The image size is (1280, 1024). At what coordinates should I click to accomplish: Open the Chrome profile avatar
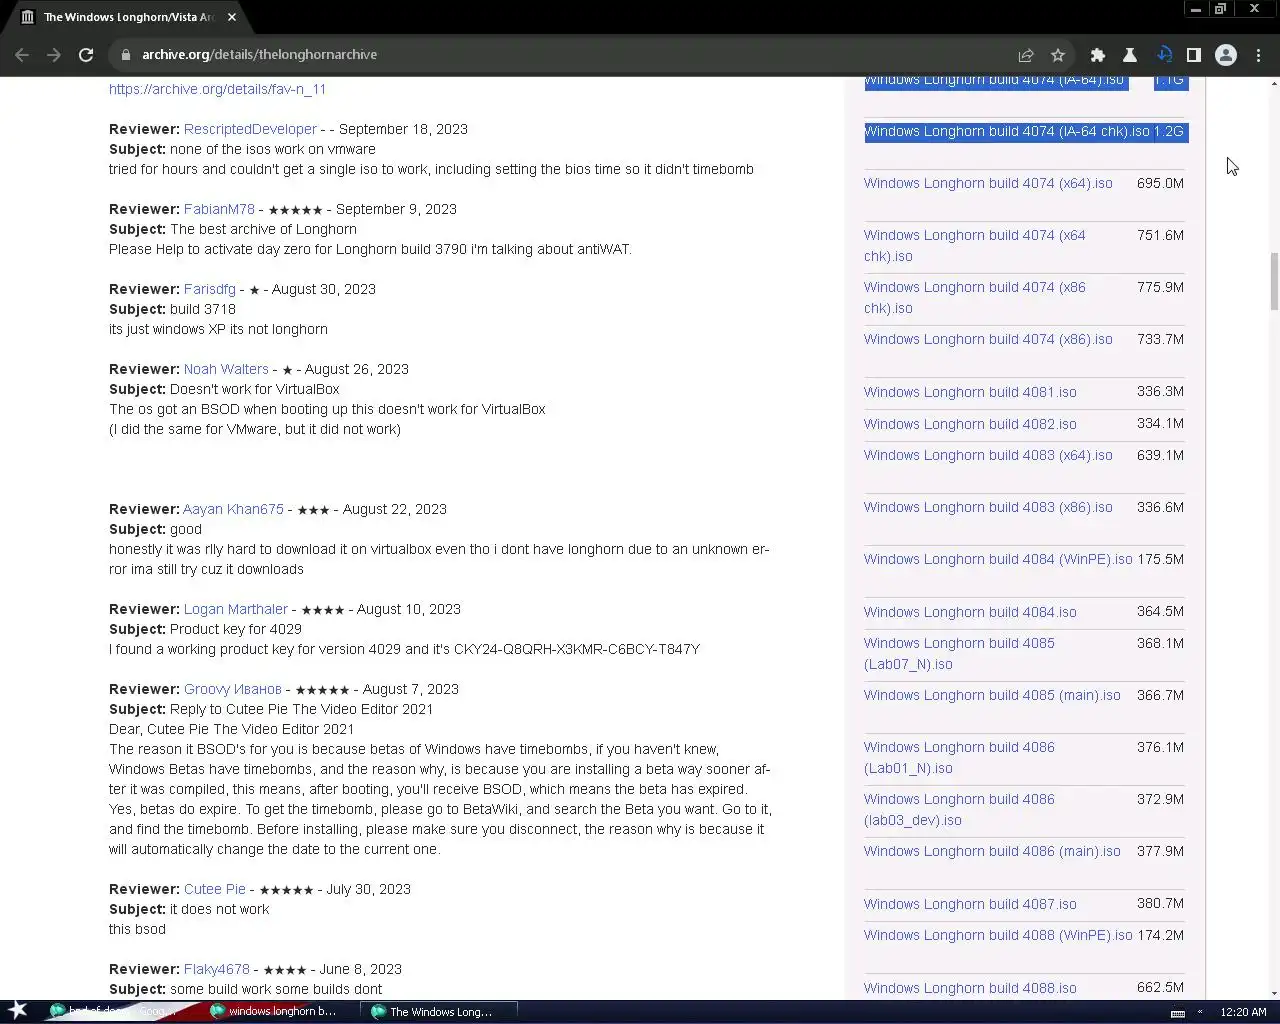pos(1226,55)
